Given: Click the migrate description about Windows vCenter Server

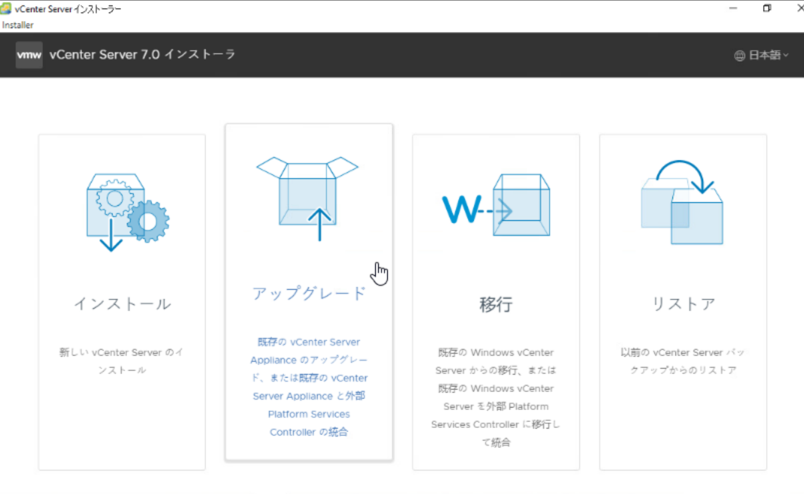Looking at the screenshot, I should tap(496, 397).
